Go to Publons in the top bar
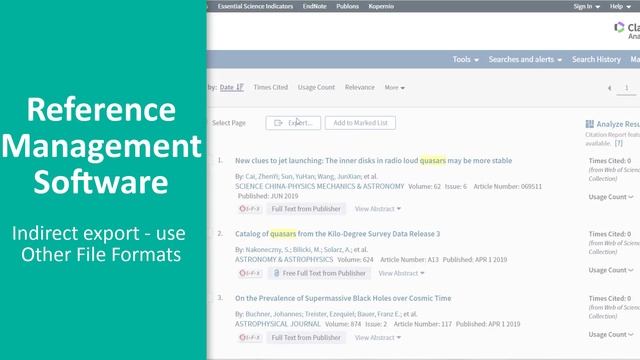The width and height of the screenshot is (640, 360). coord(347,6)
